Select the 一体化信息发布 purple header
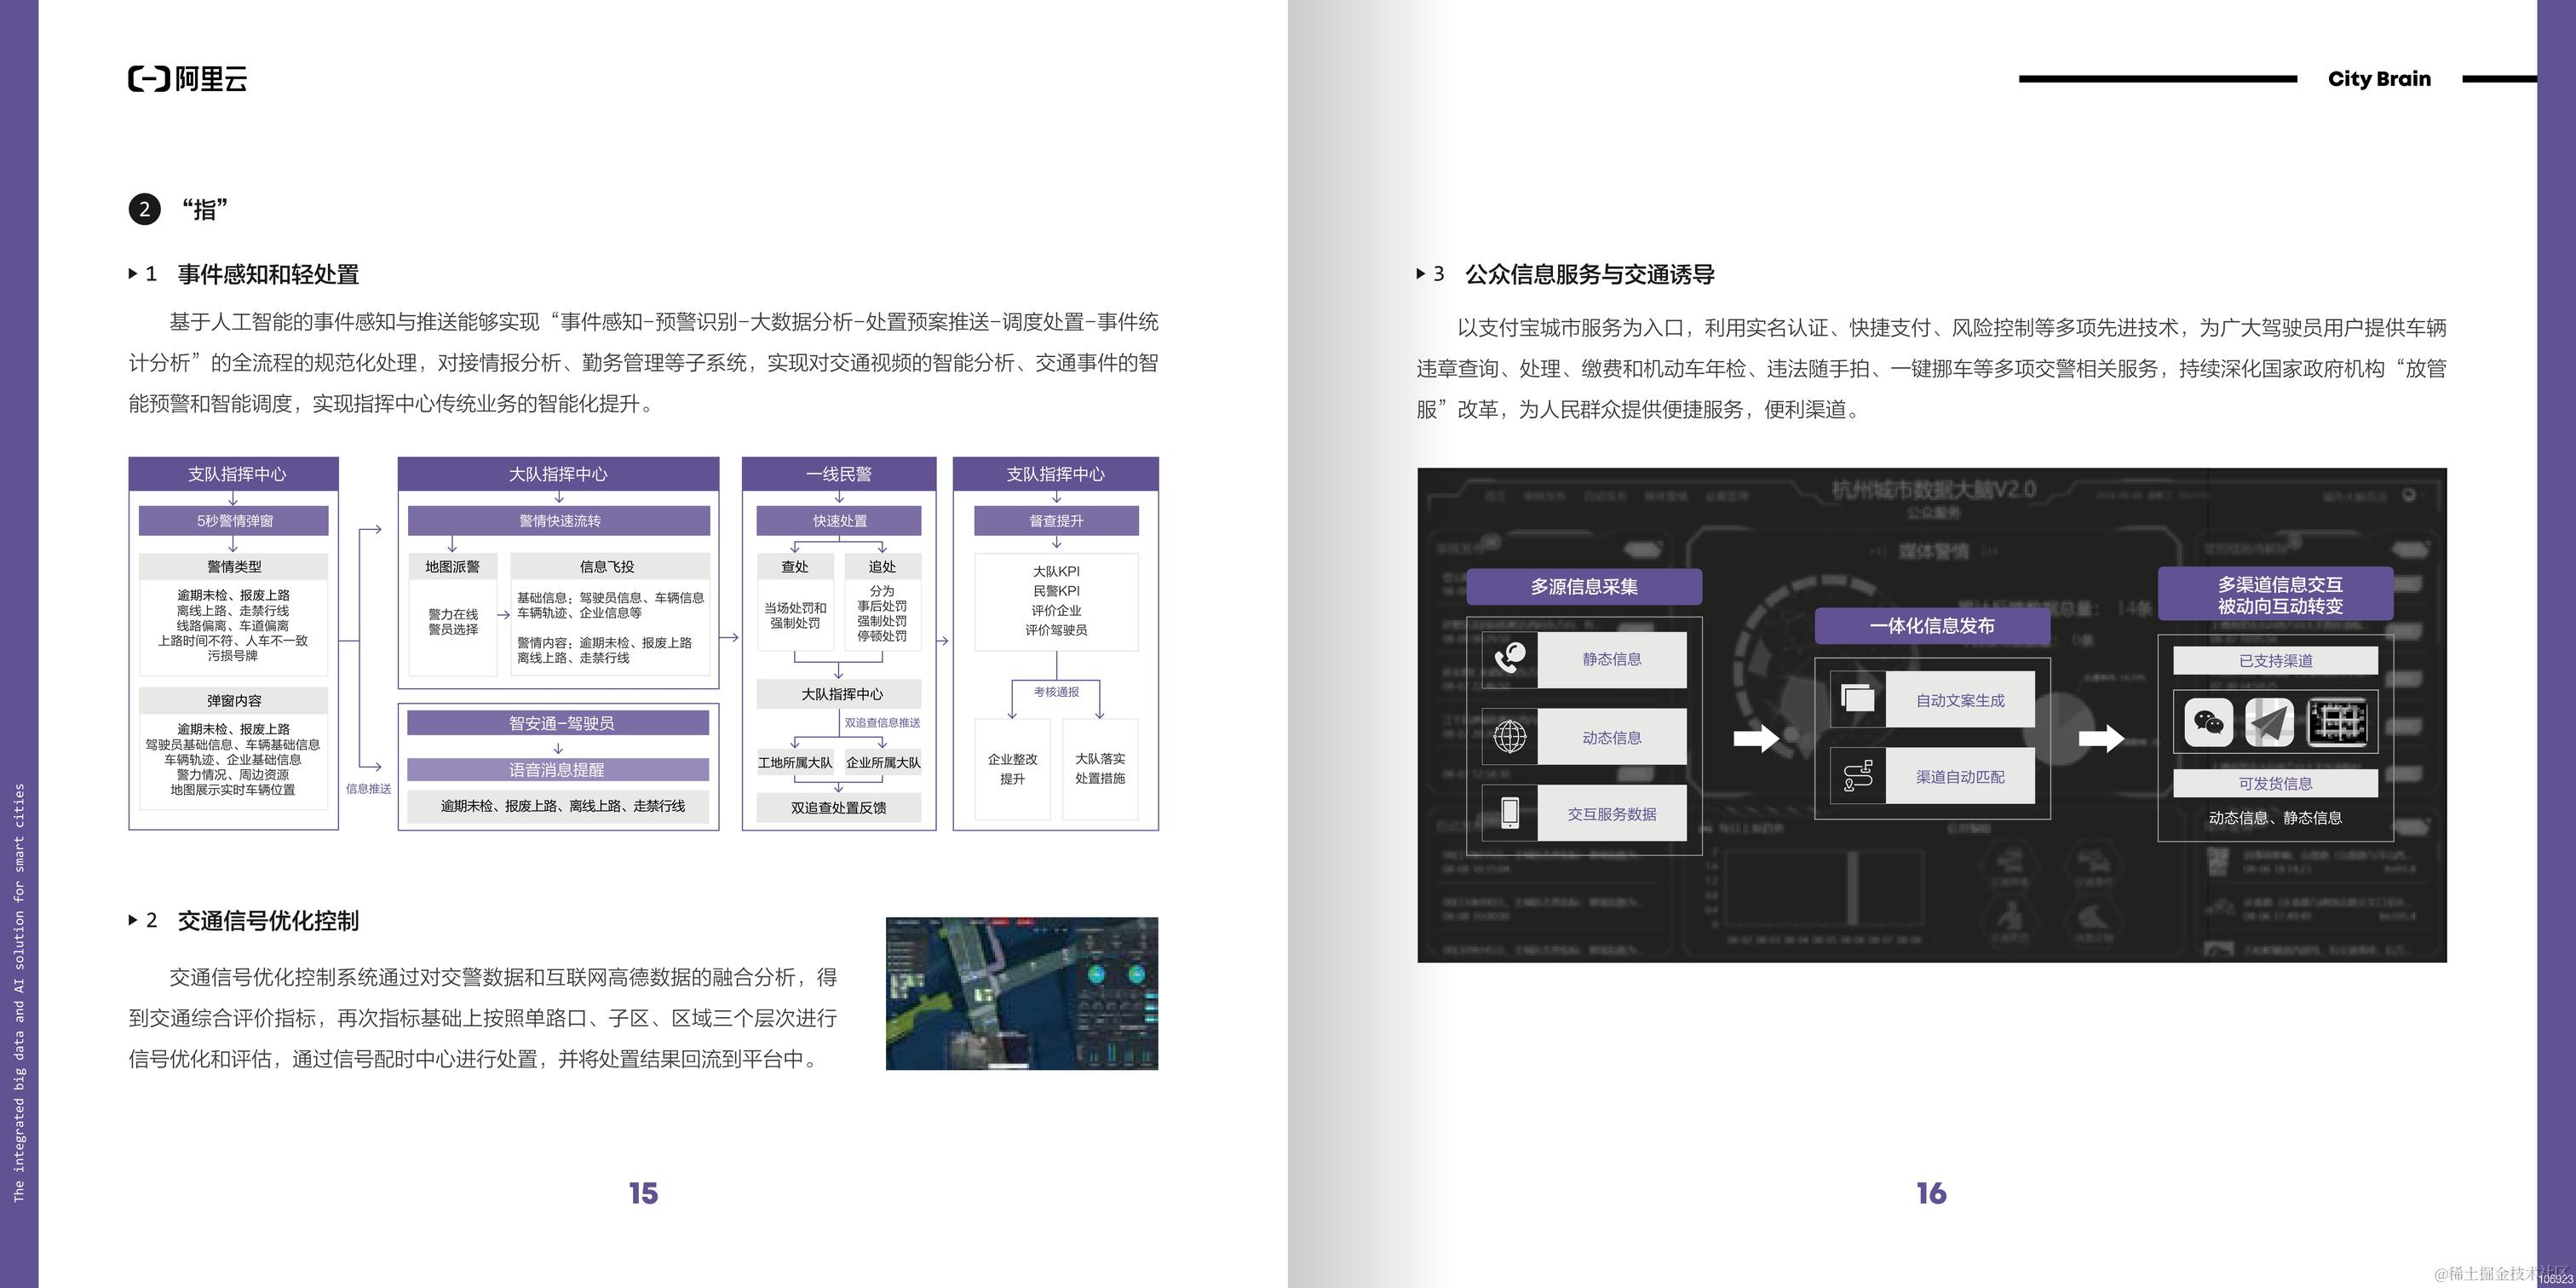2576x1288 pixels. pyautogui.click(x=1932, y=626)
